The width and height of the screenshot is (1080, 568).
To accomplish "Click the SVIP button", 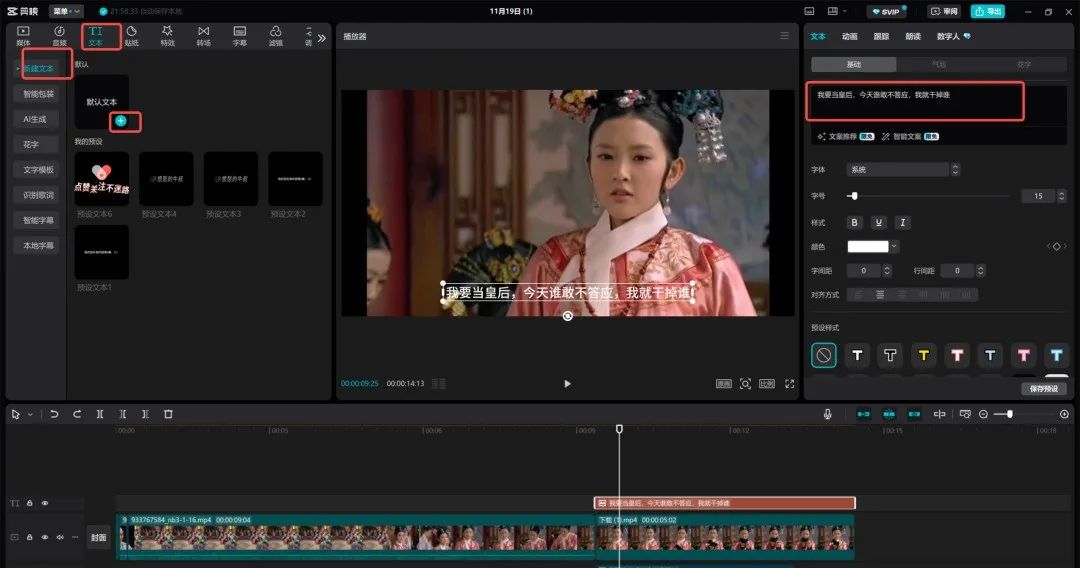I will point(886,11).
